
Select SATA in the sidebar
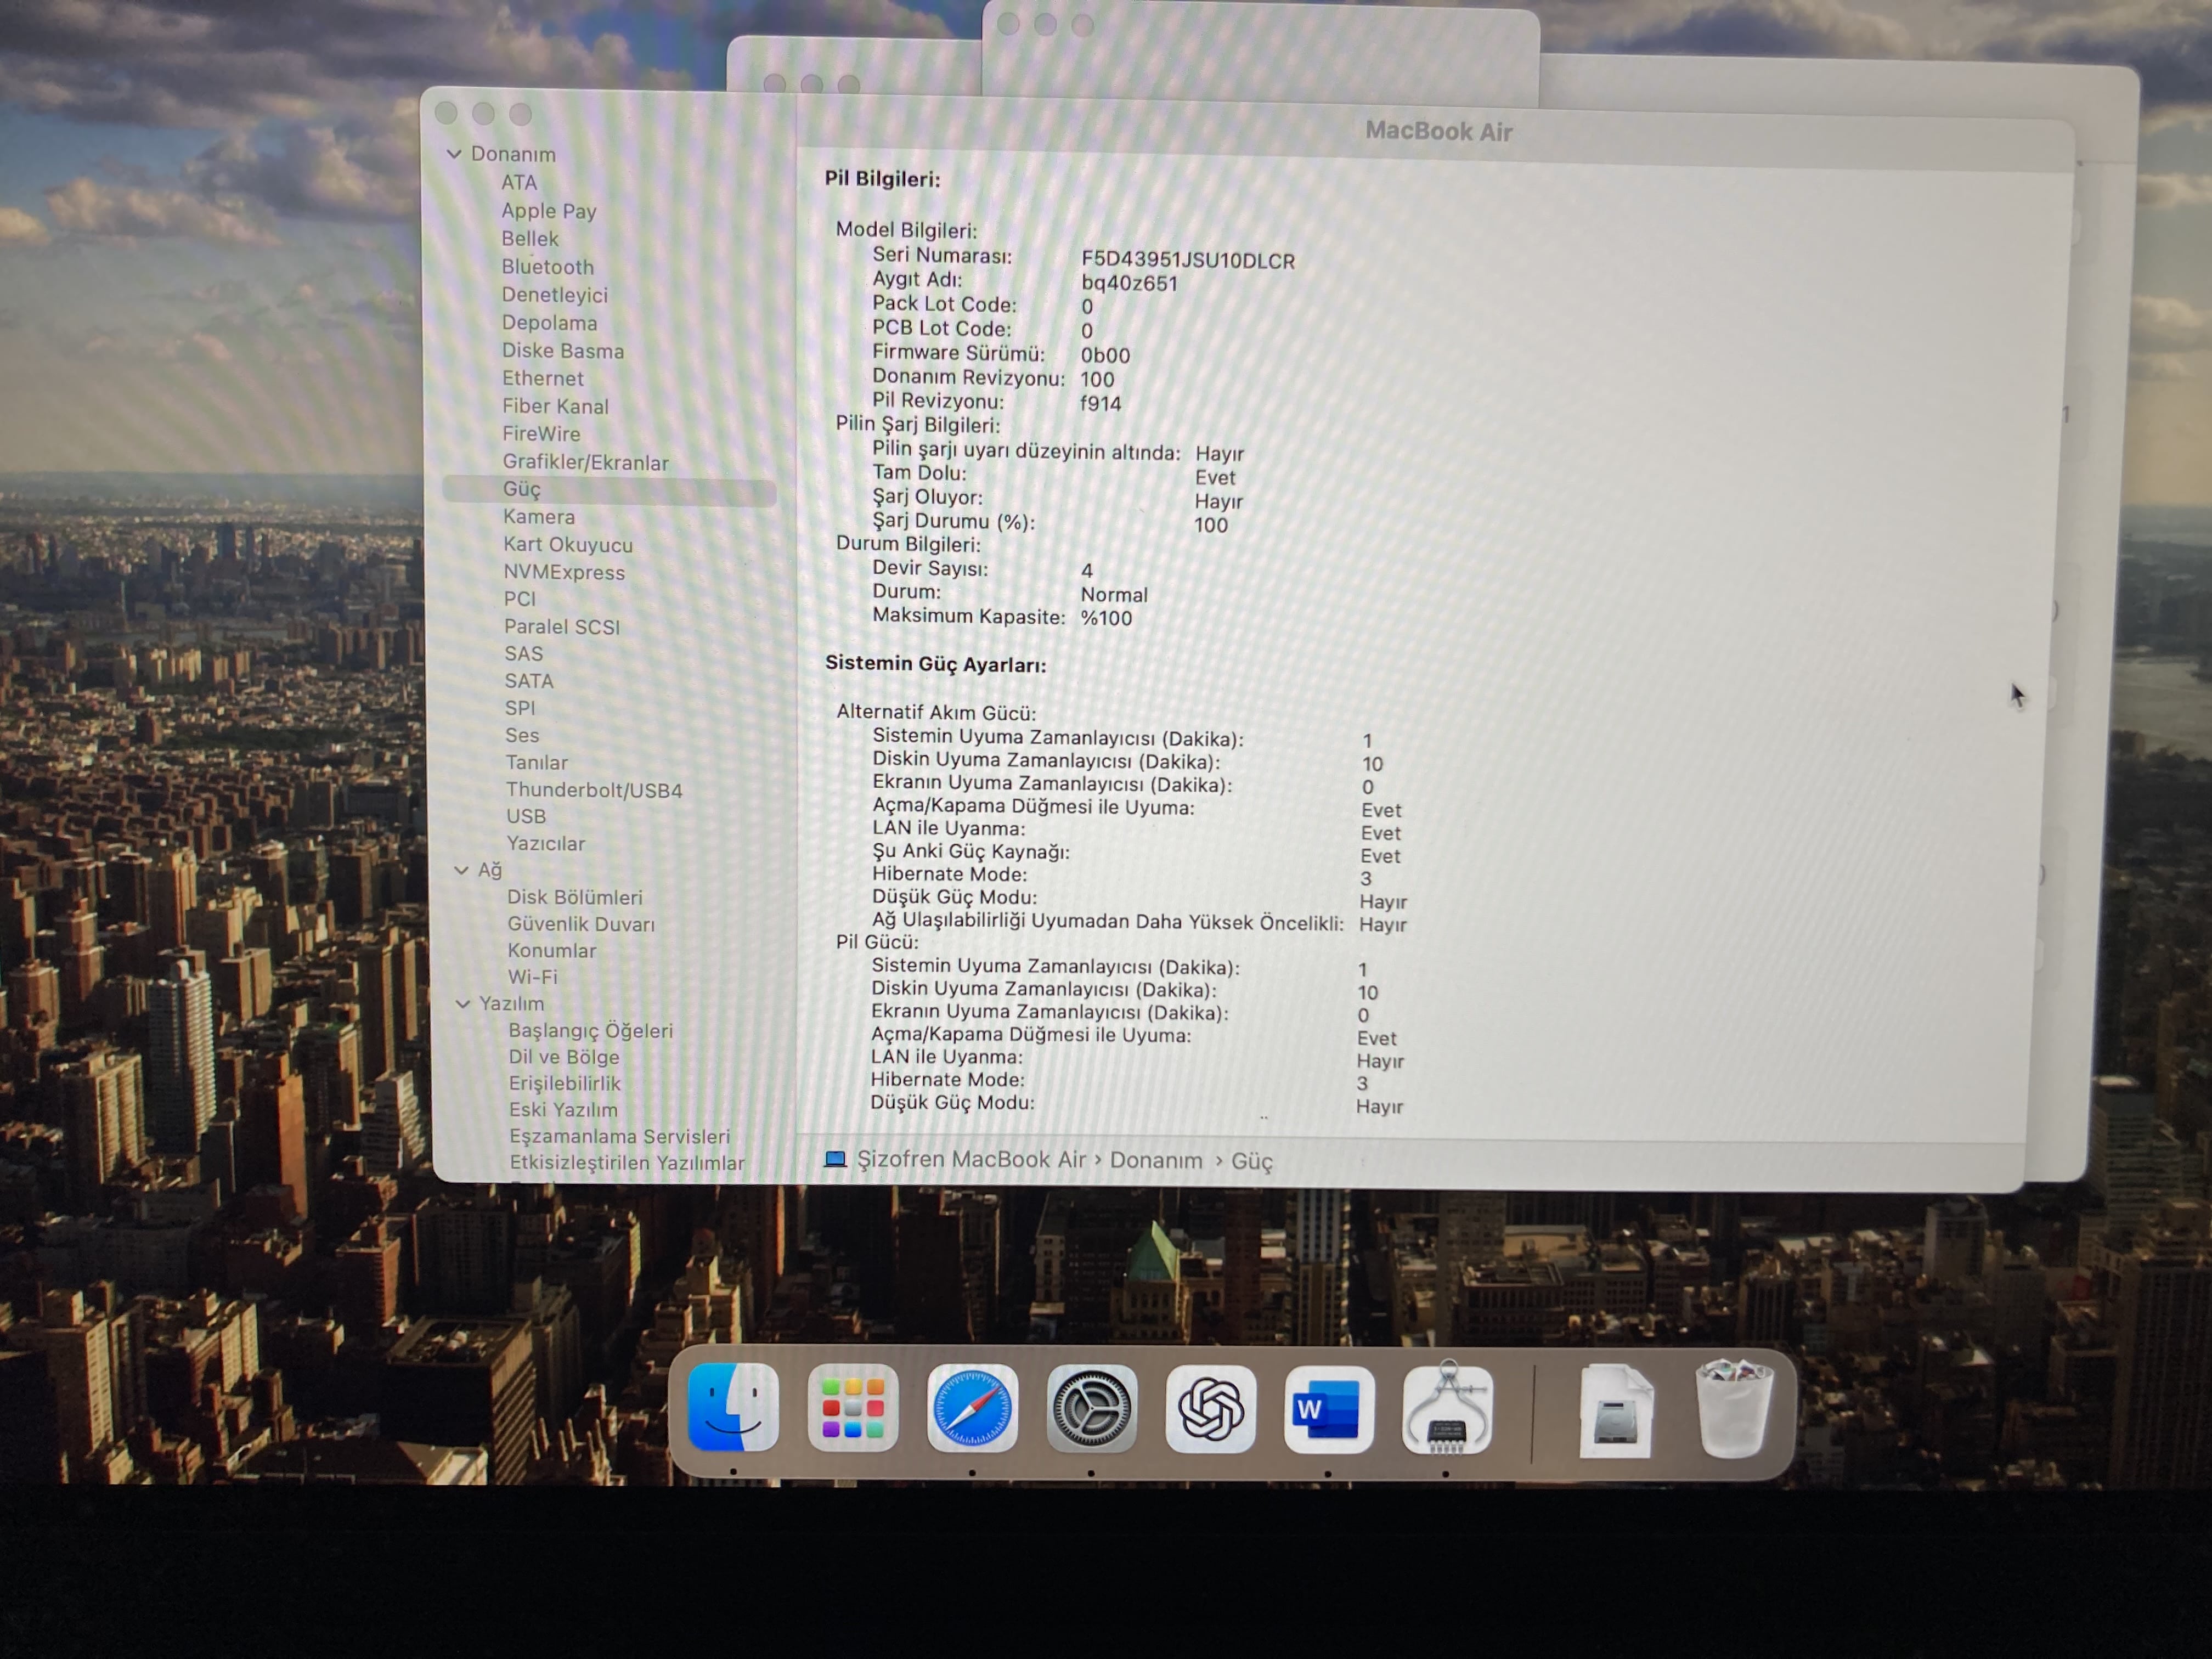tap(529, 681)
